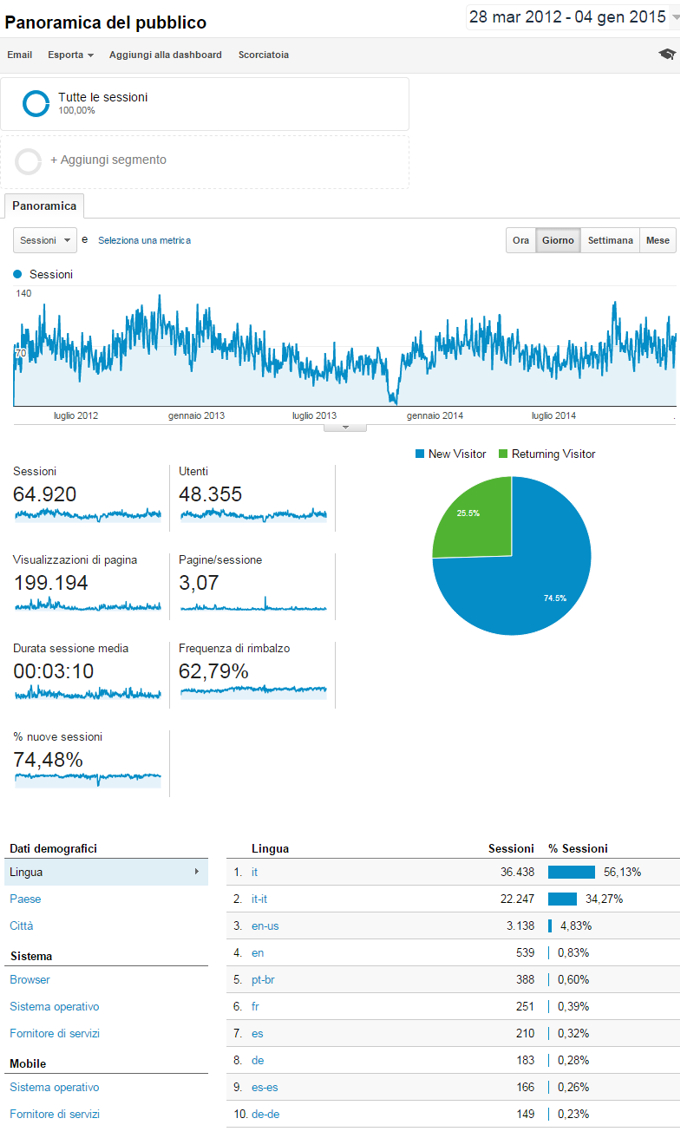Open the graduation cap education icon
This screenshot has height=1132, width=680.
click(667, 54)
